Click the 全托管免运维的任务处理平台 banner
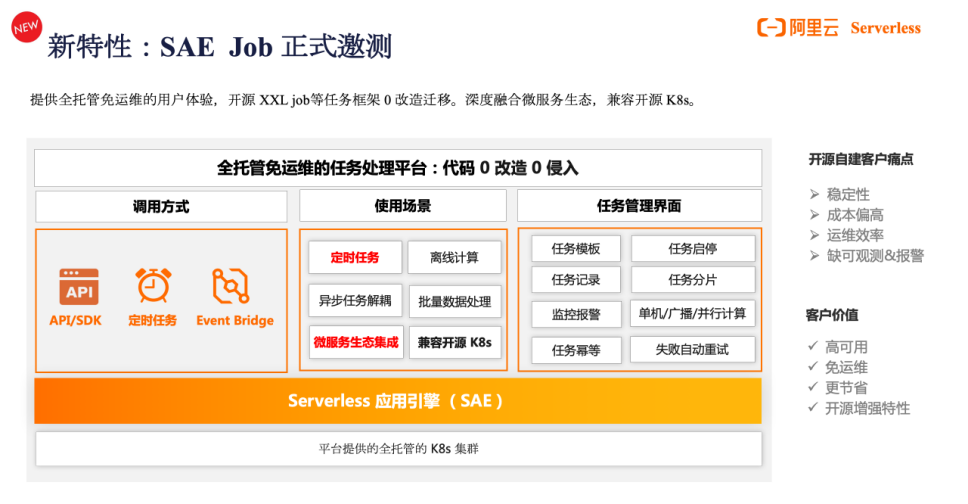The width and height of the screenshot is (968, 504). [x=398, y=168]
